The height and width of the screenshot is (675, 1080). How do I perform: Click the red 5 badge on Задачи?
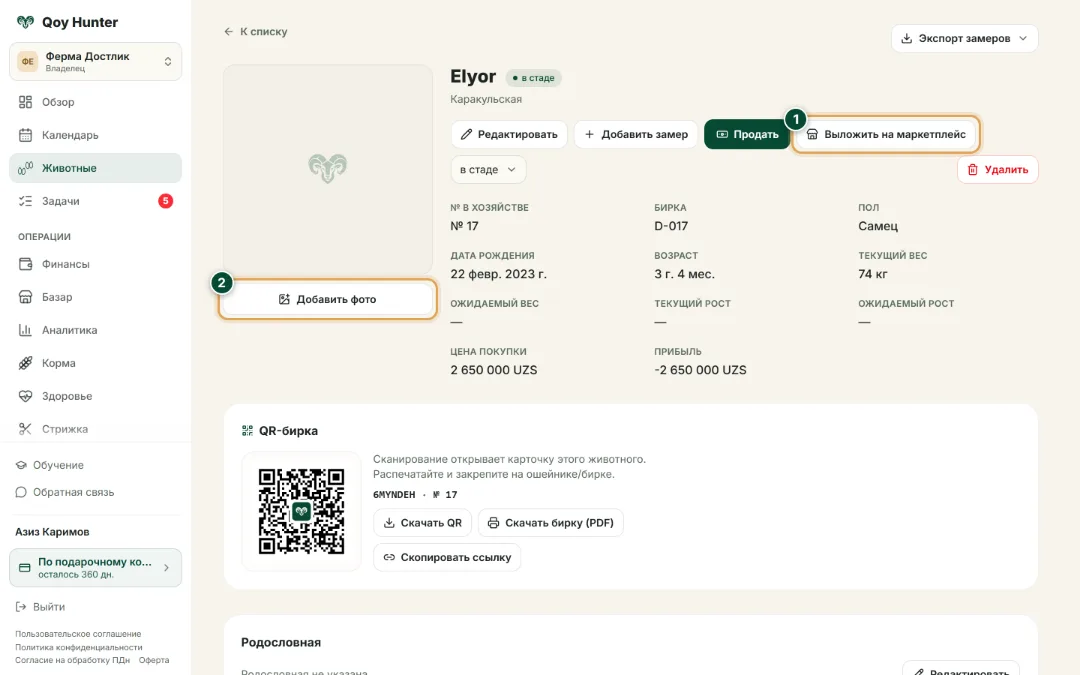click(x=165, y=201)
